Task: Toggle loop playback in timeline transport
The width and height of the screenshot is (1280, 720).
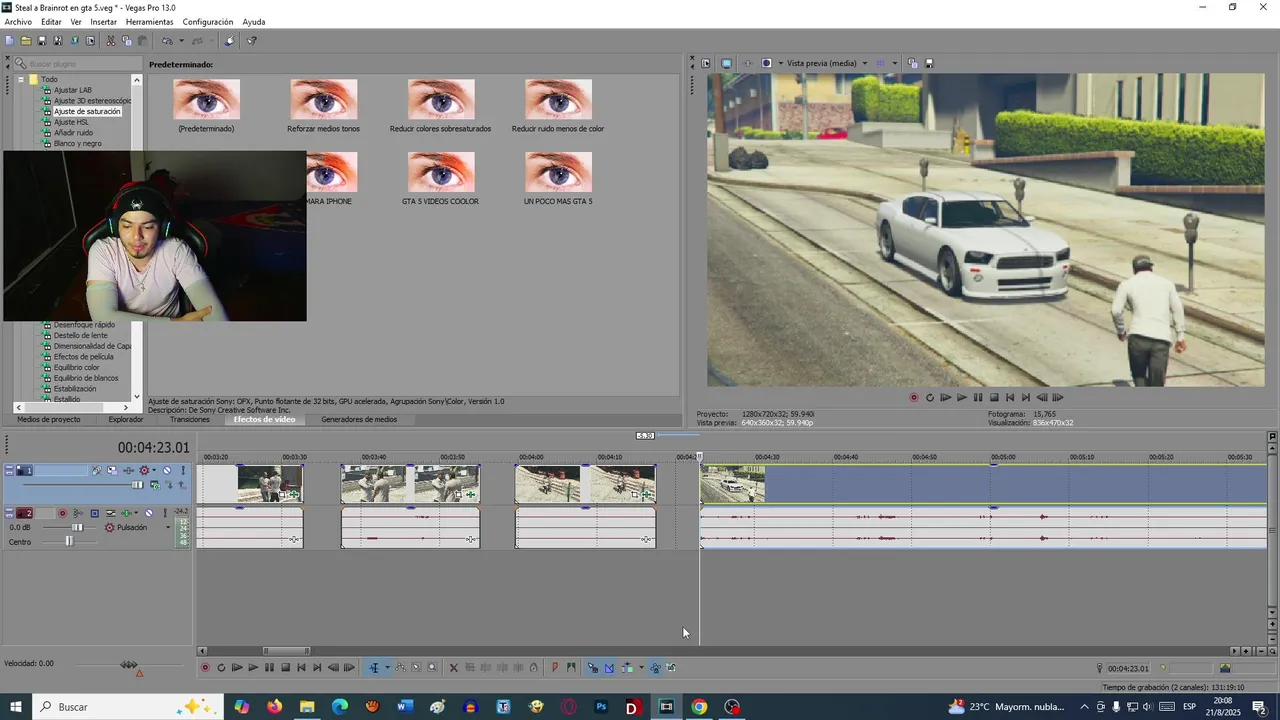Action: coord(221,668)
